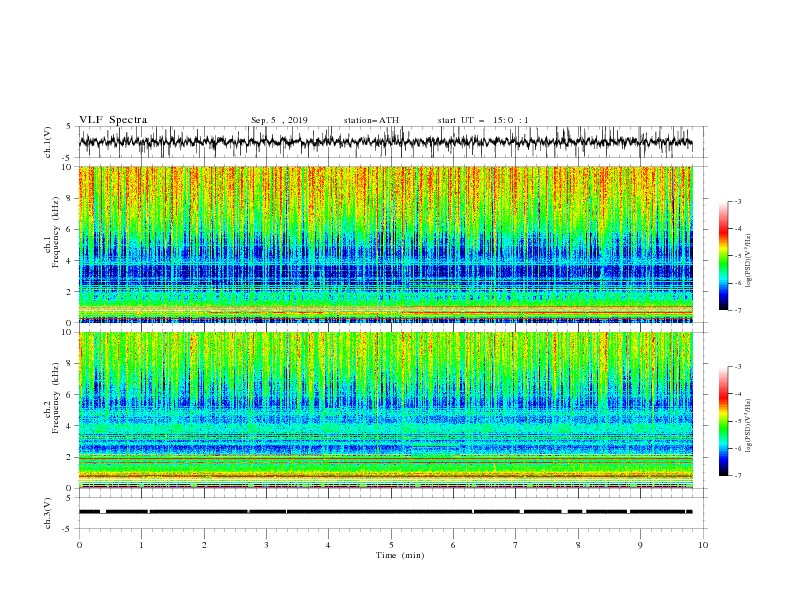792x612 pixels.
Task: Click the ch.1 Frequency (kHz) axis label
Action: pos(52,232)
